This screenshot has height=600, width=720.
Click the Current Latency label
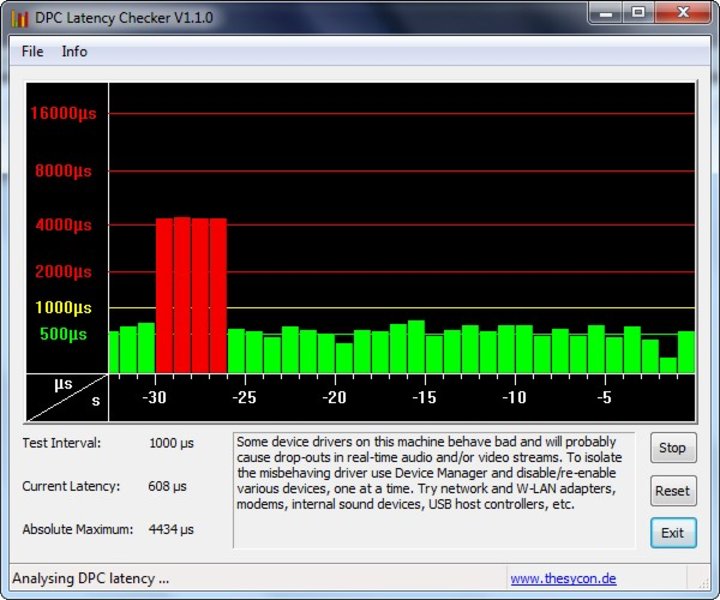click(x=71, y=486)
